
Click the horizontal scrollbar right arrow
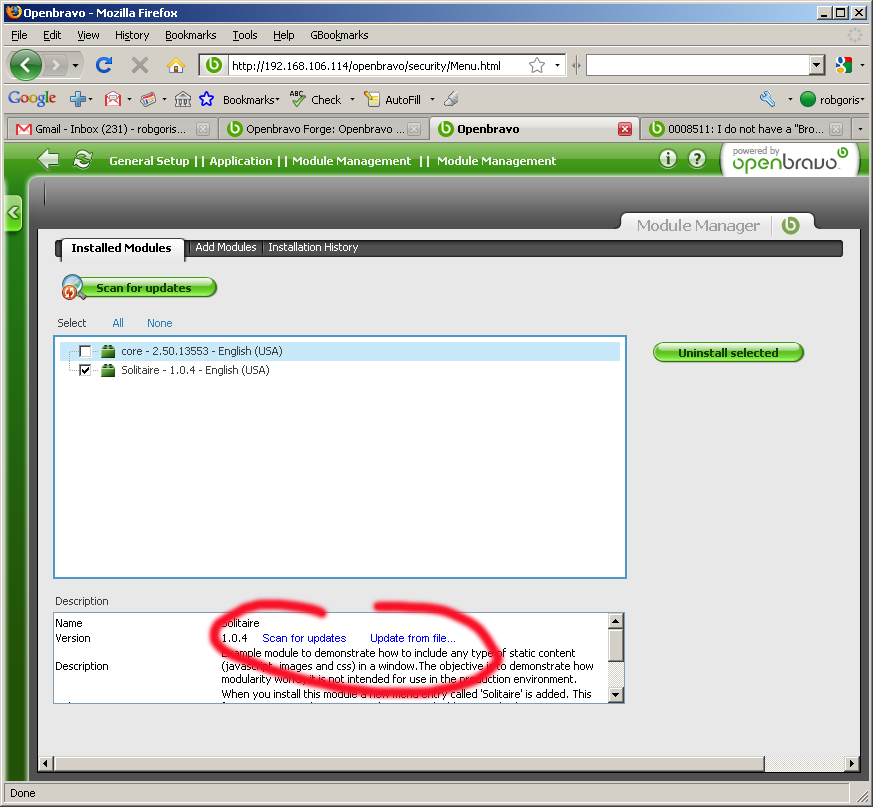[x=851, y=763]
